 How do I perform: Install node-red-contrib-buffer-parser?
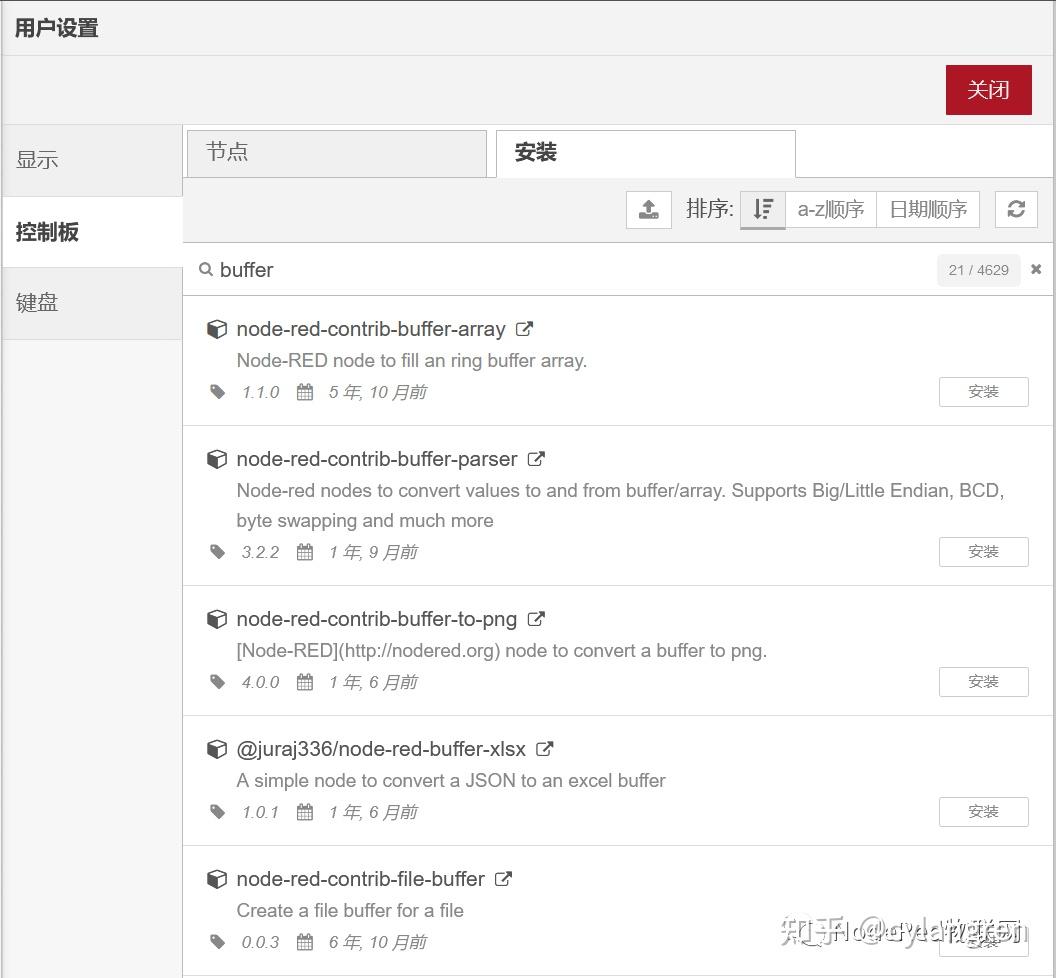pos(983,551)
